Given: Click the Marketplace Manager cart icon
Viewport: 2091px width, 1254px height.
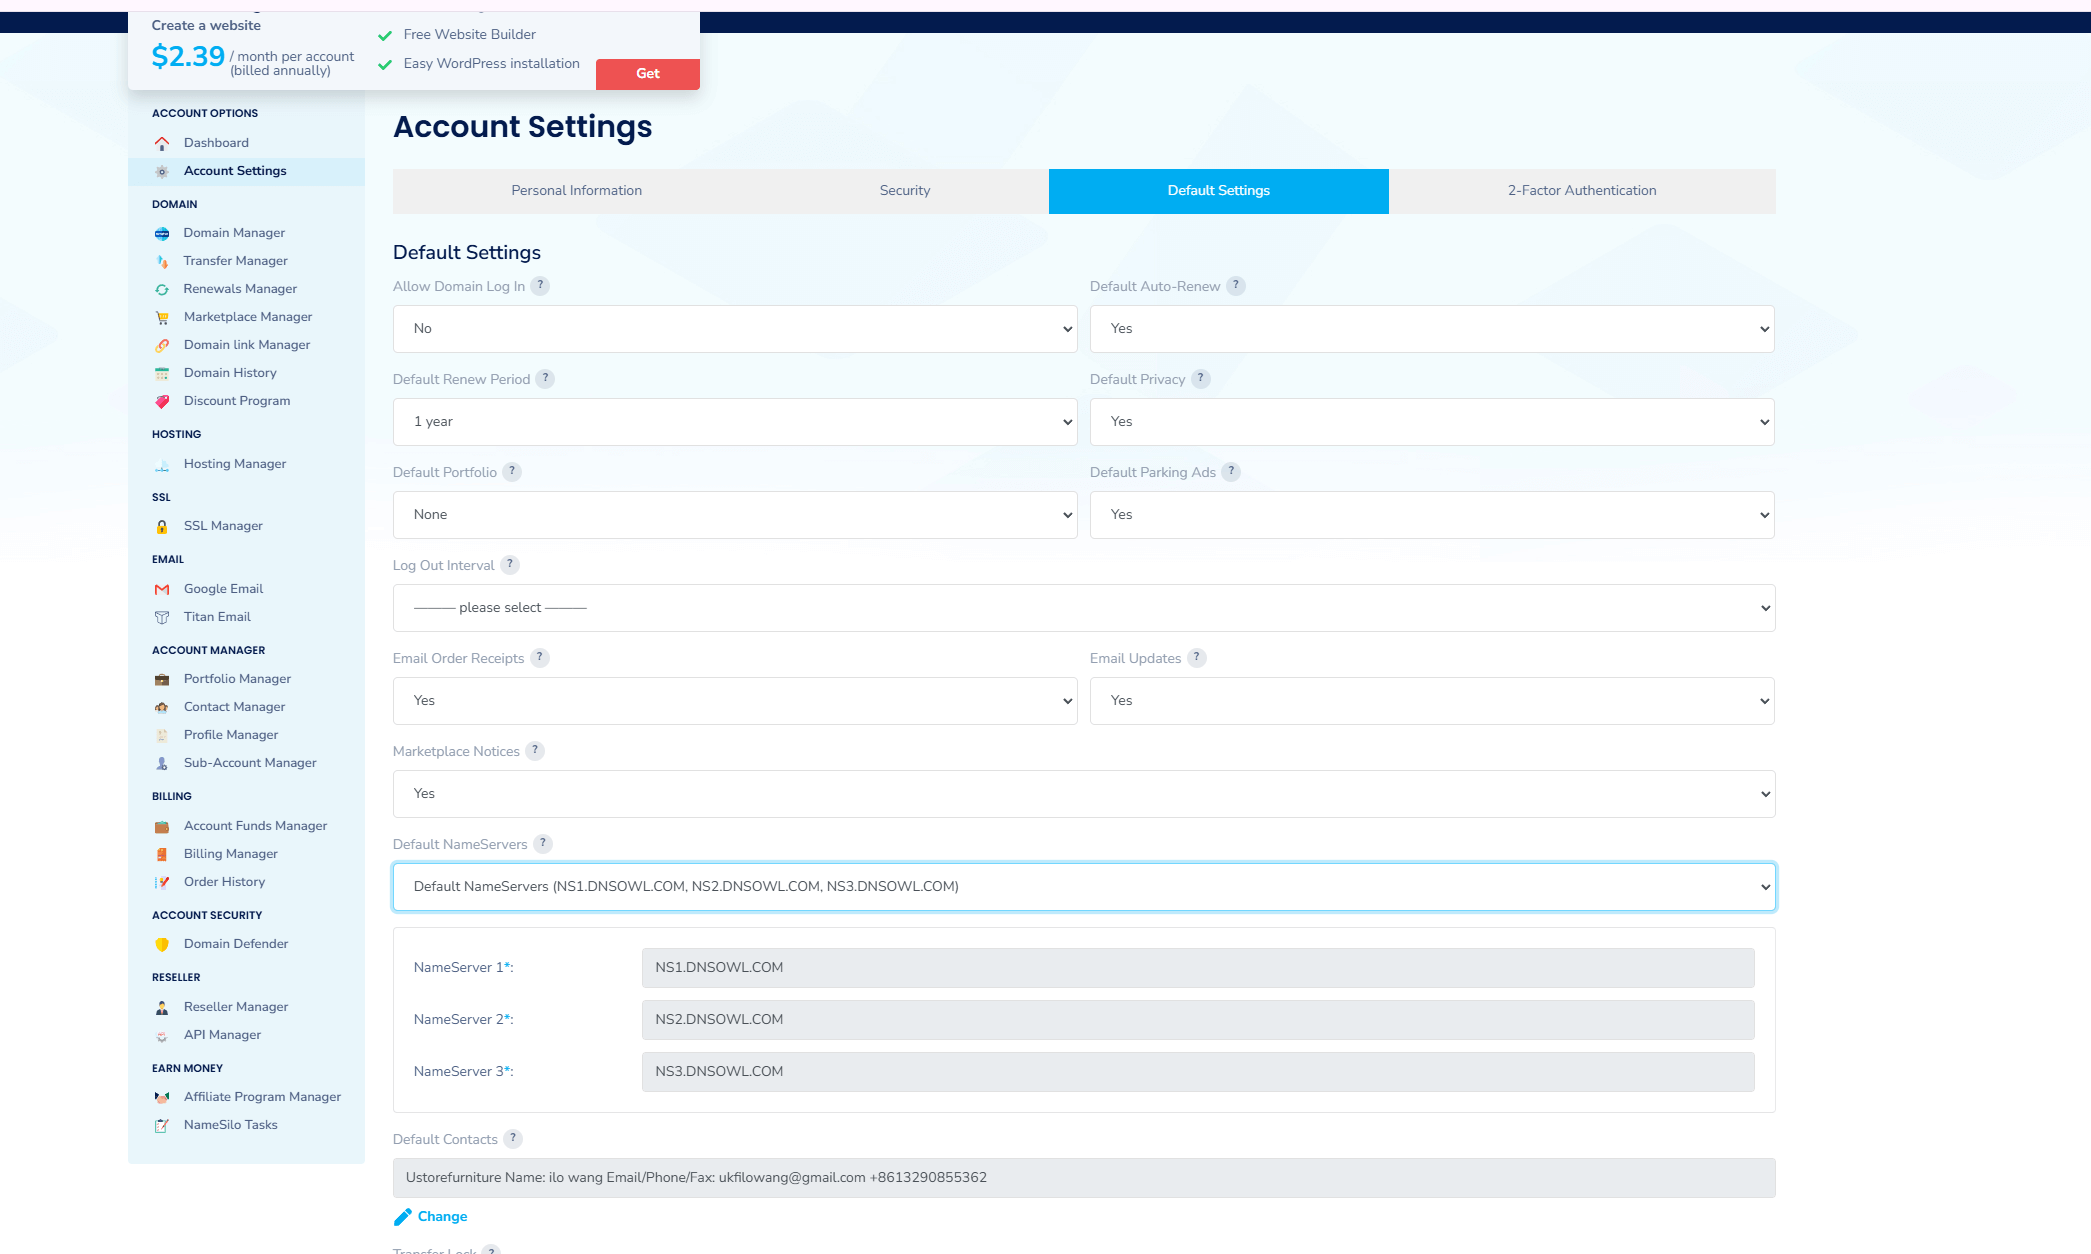Looking at the screenshot, I should 162,317.
